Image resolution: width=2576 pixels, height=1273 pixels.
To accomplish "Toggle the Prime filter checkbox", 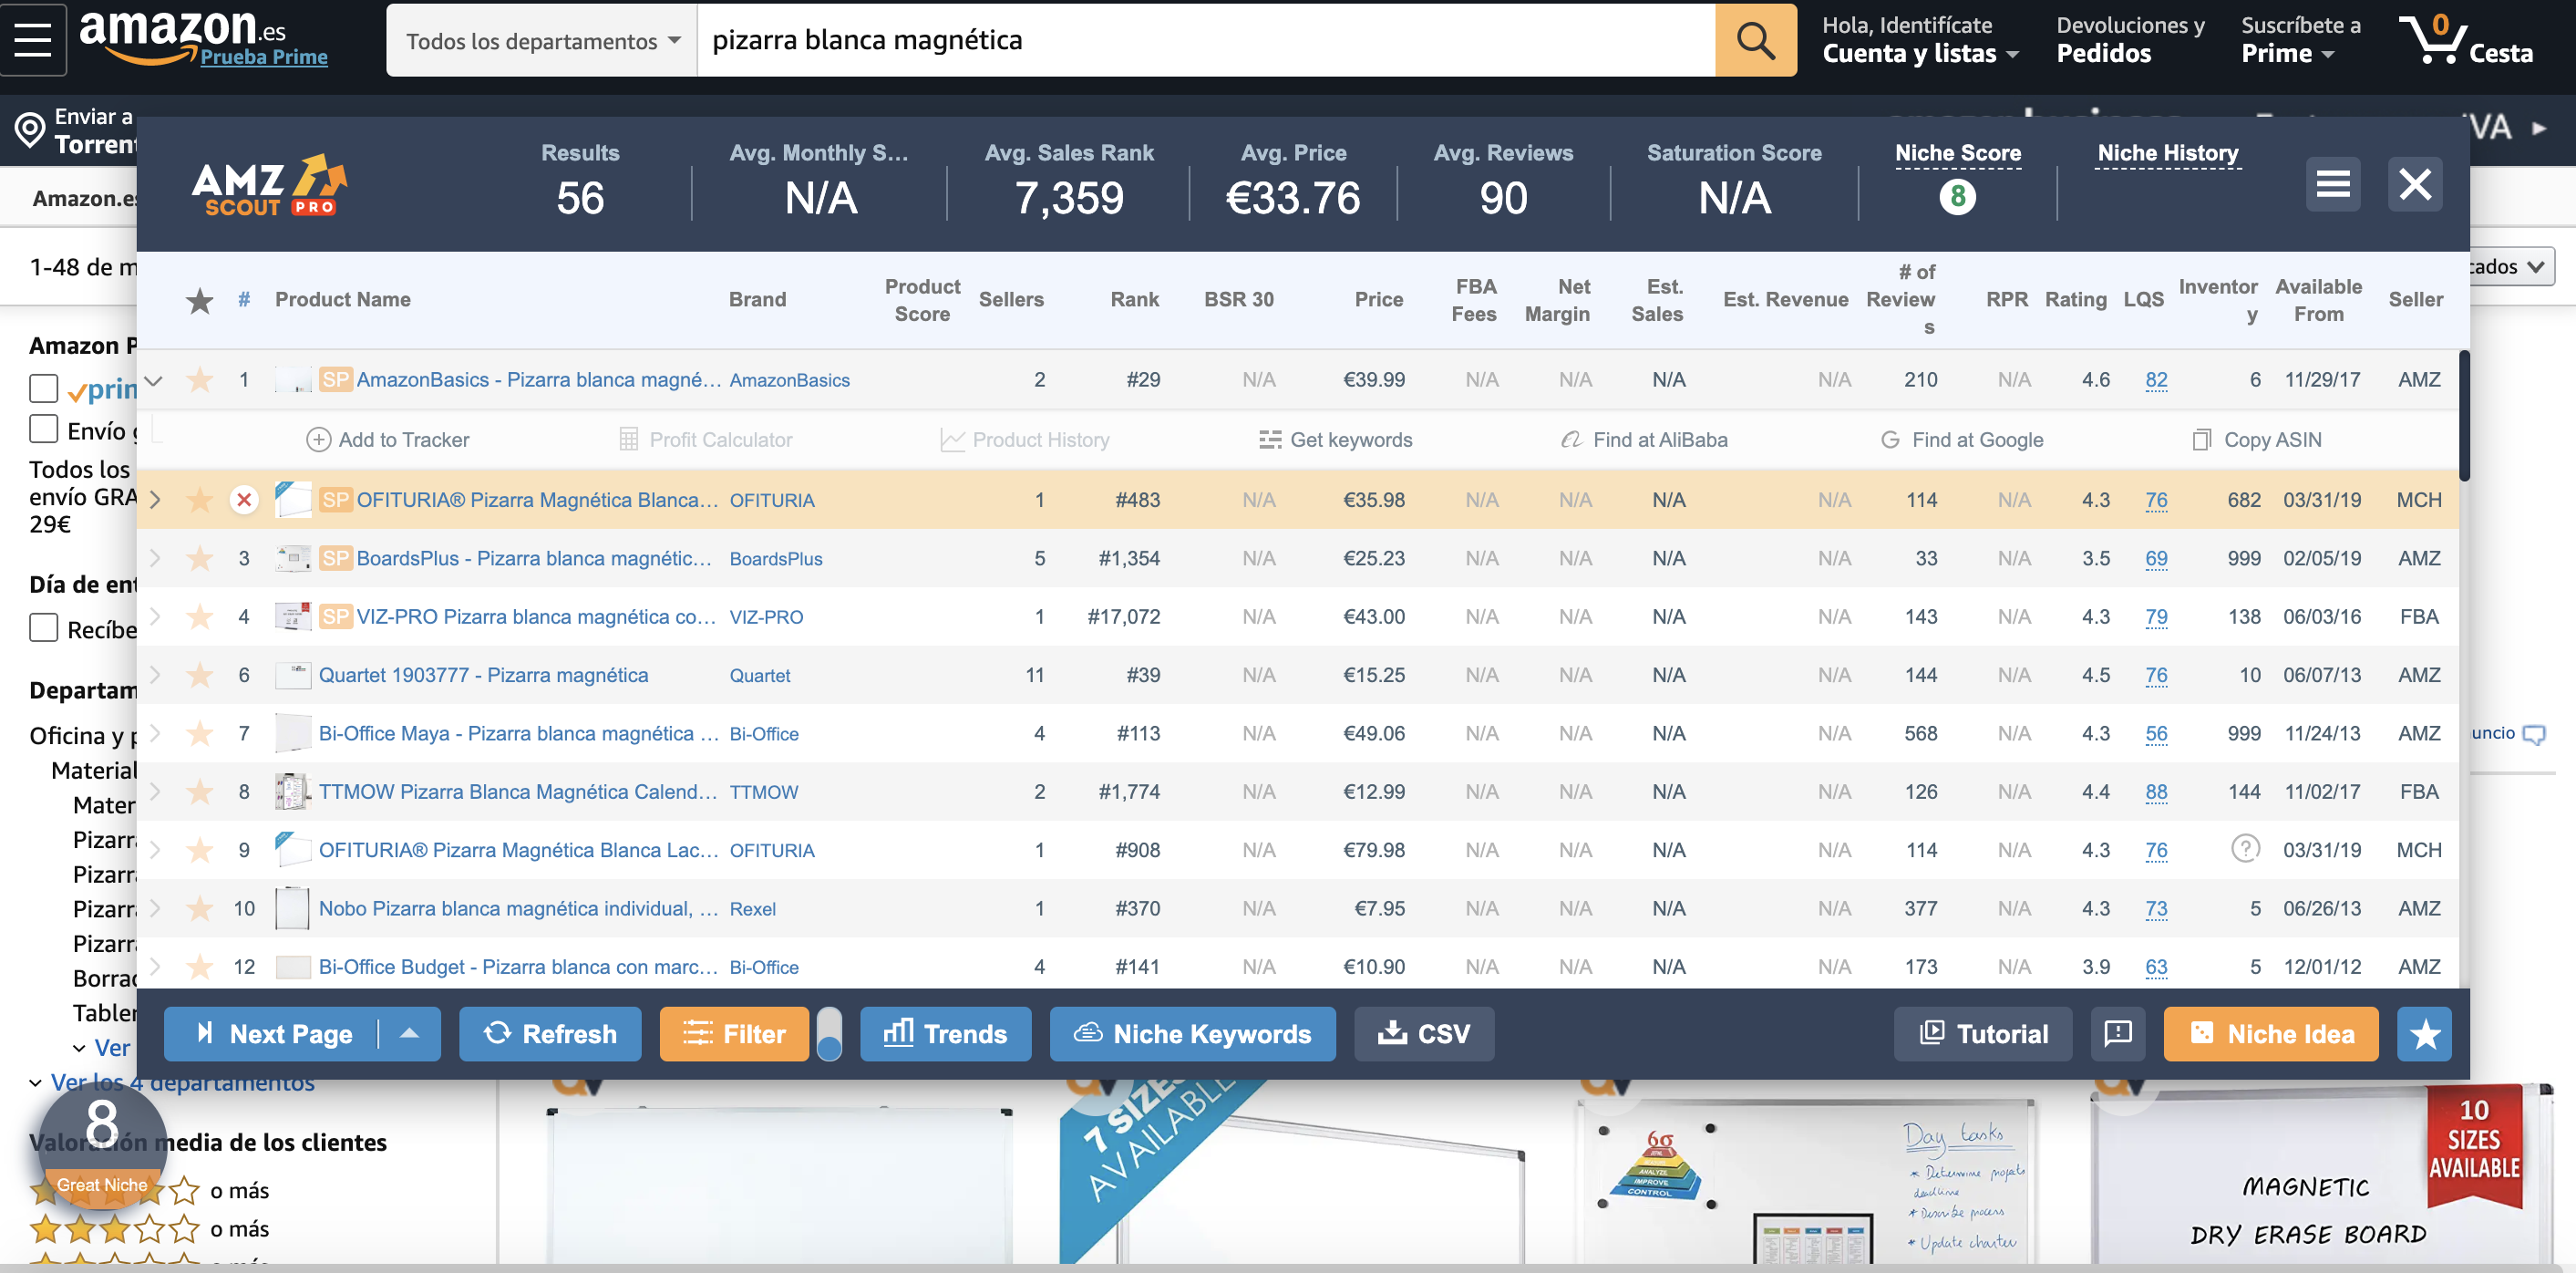I will click(x=44, y=388).
